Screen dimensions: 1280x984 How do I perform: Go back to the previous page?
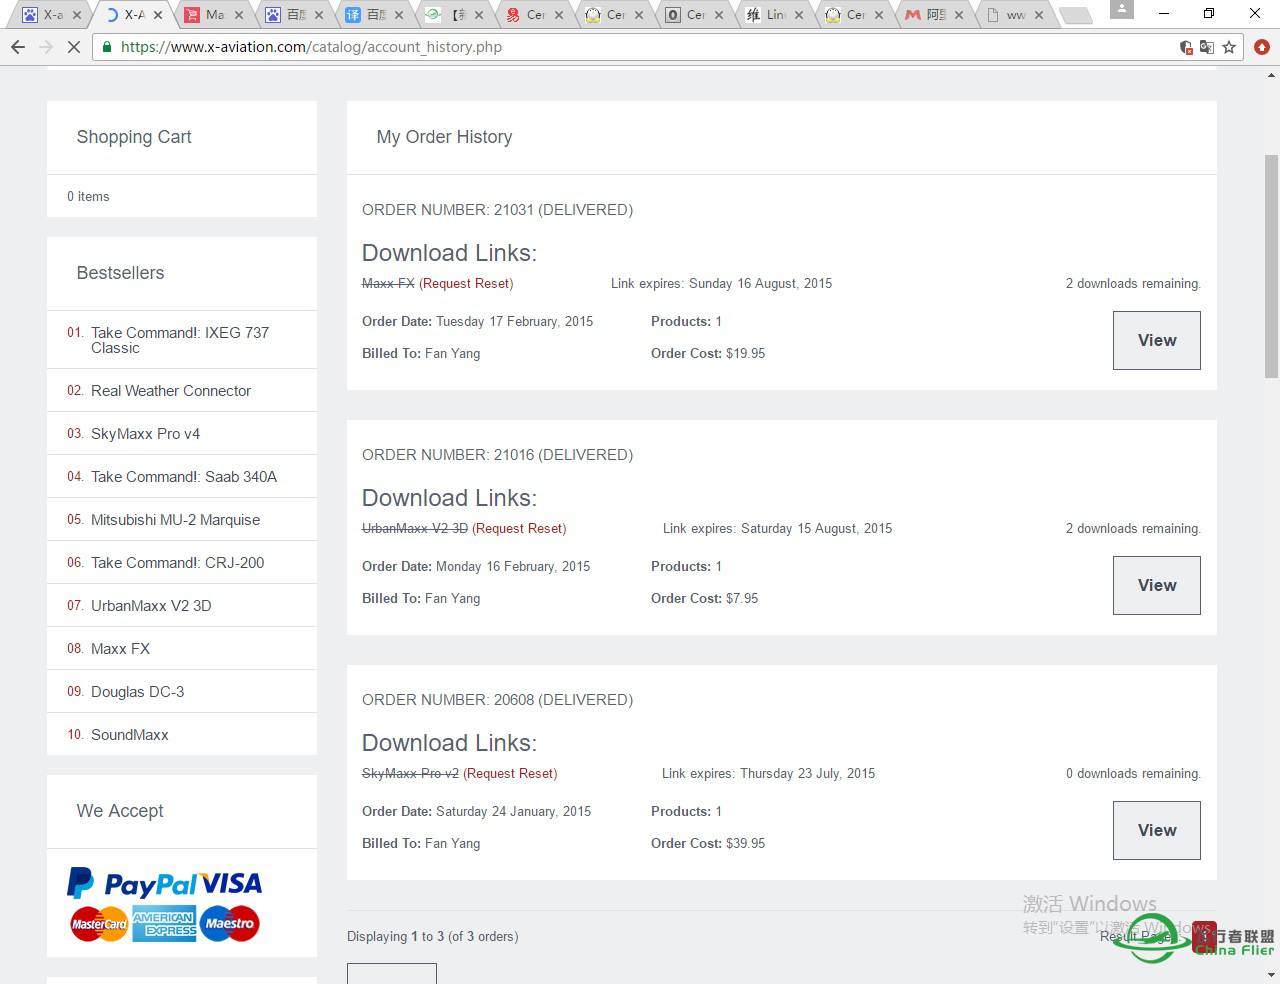tap(18, 47)
